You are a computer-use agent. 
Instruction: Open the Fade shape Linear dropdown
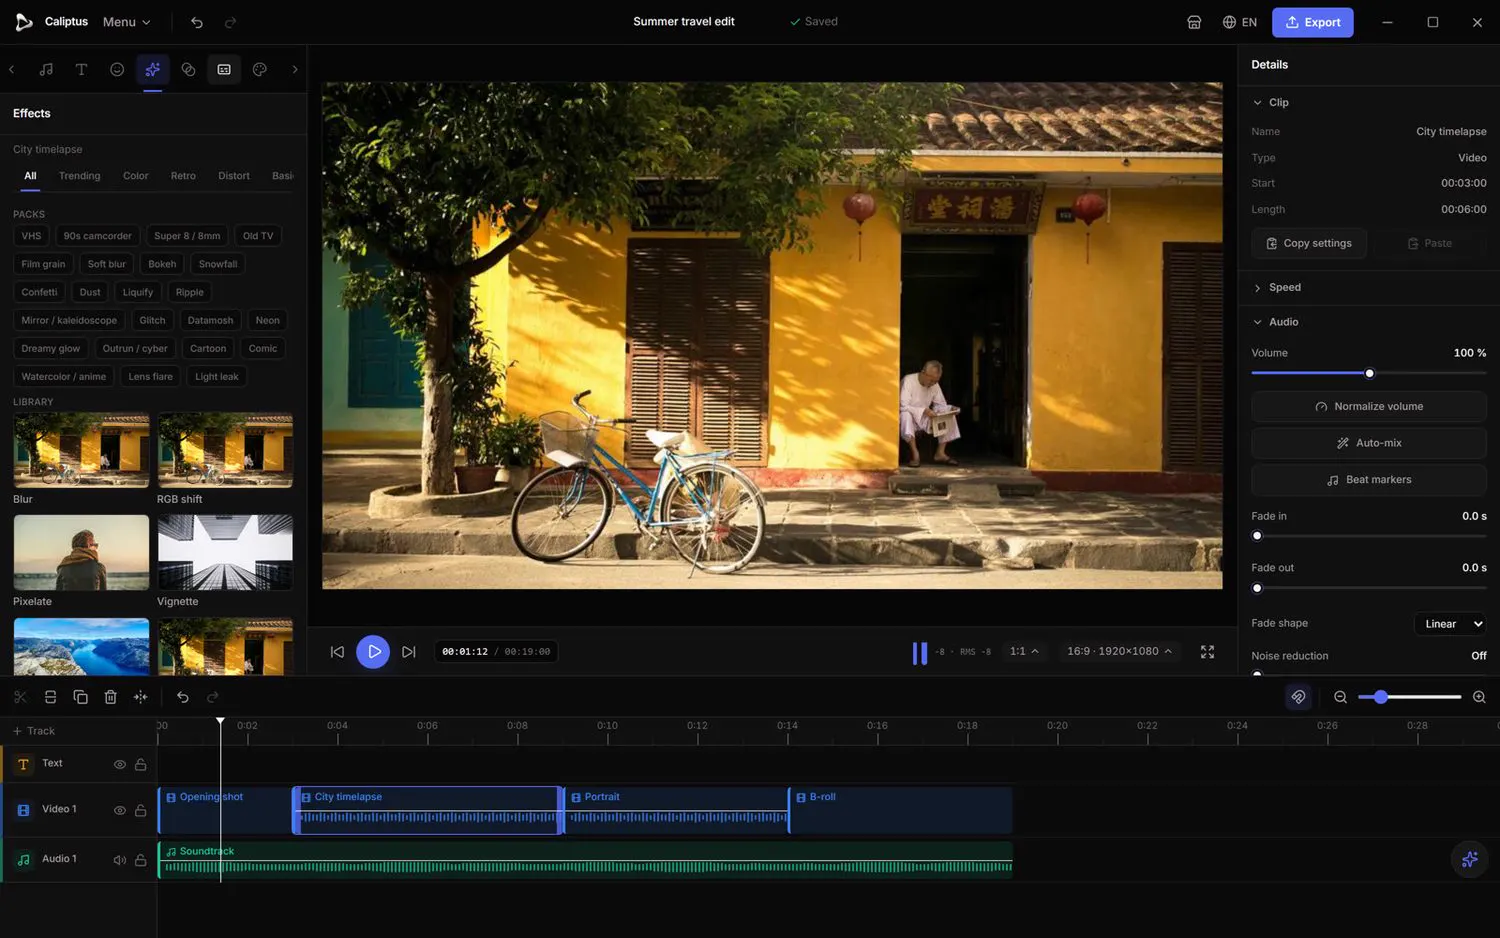(x=1450, y=624)
